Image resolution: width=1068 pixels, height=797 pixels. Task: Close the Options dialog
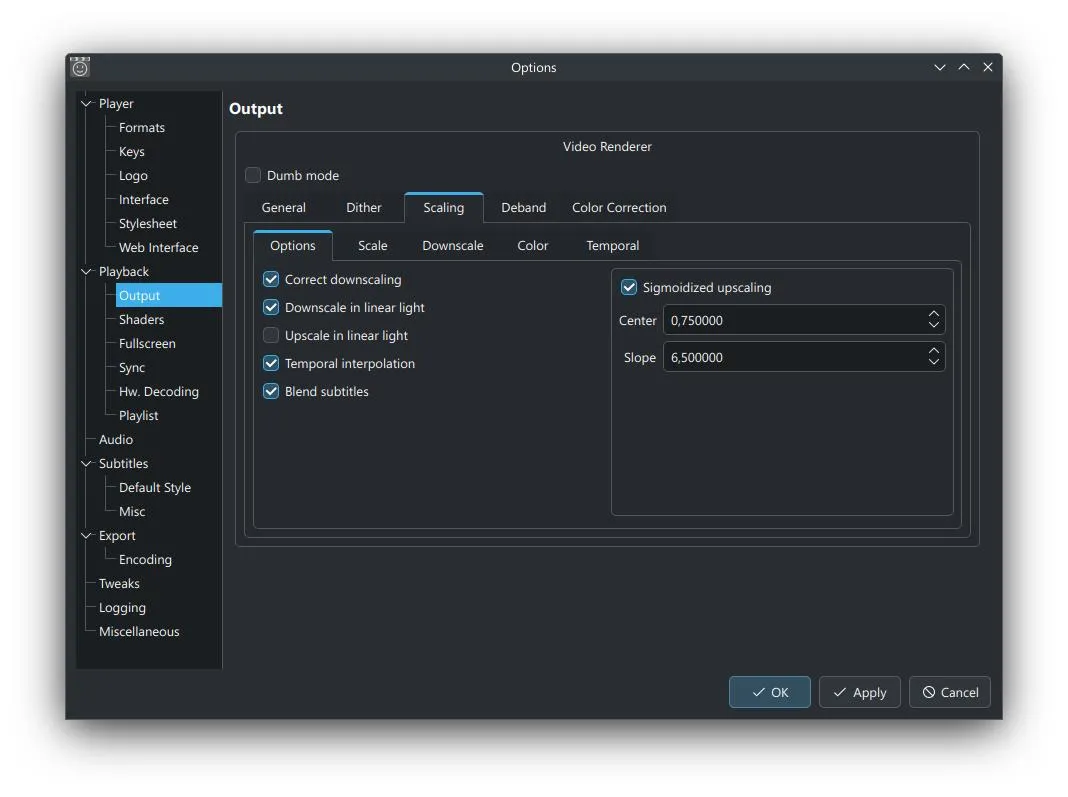(988, 67)
